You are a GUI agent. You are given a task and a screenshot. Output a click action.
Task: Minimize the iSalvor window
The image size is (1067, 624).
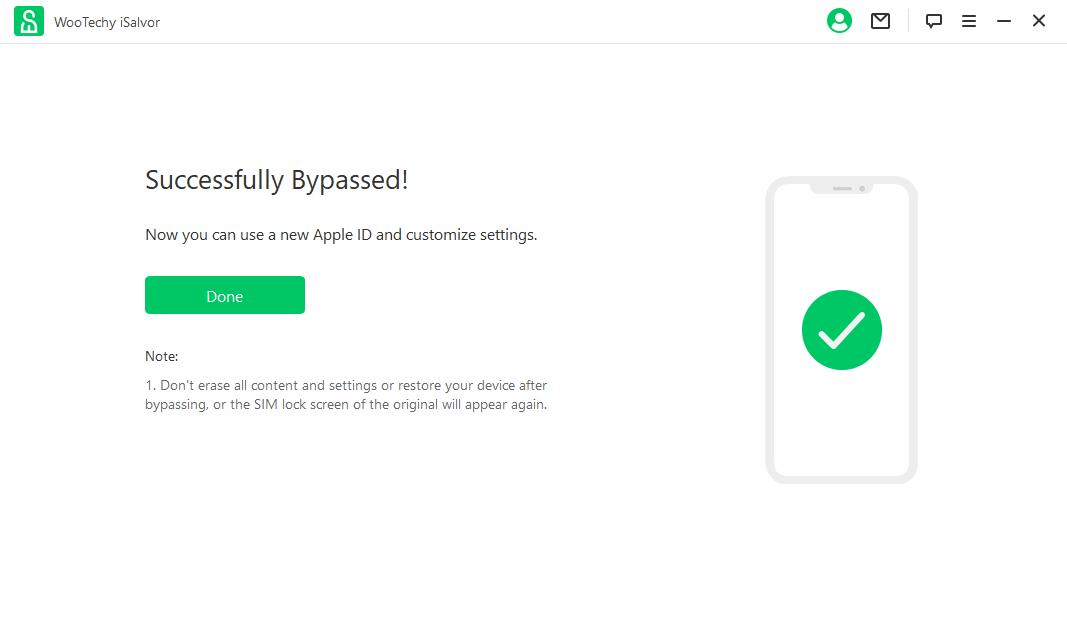click(1004, 21)
